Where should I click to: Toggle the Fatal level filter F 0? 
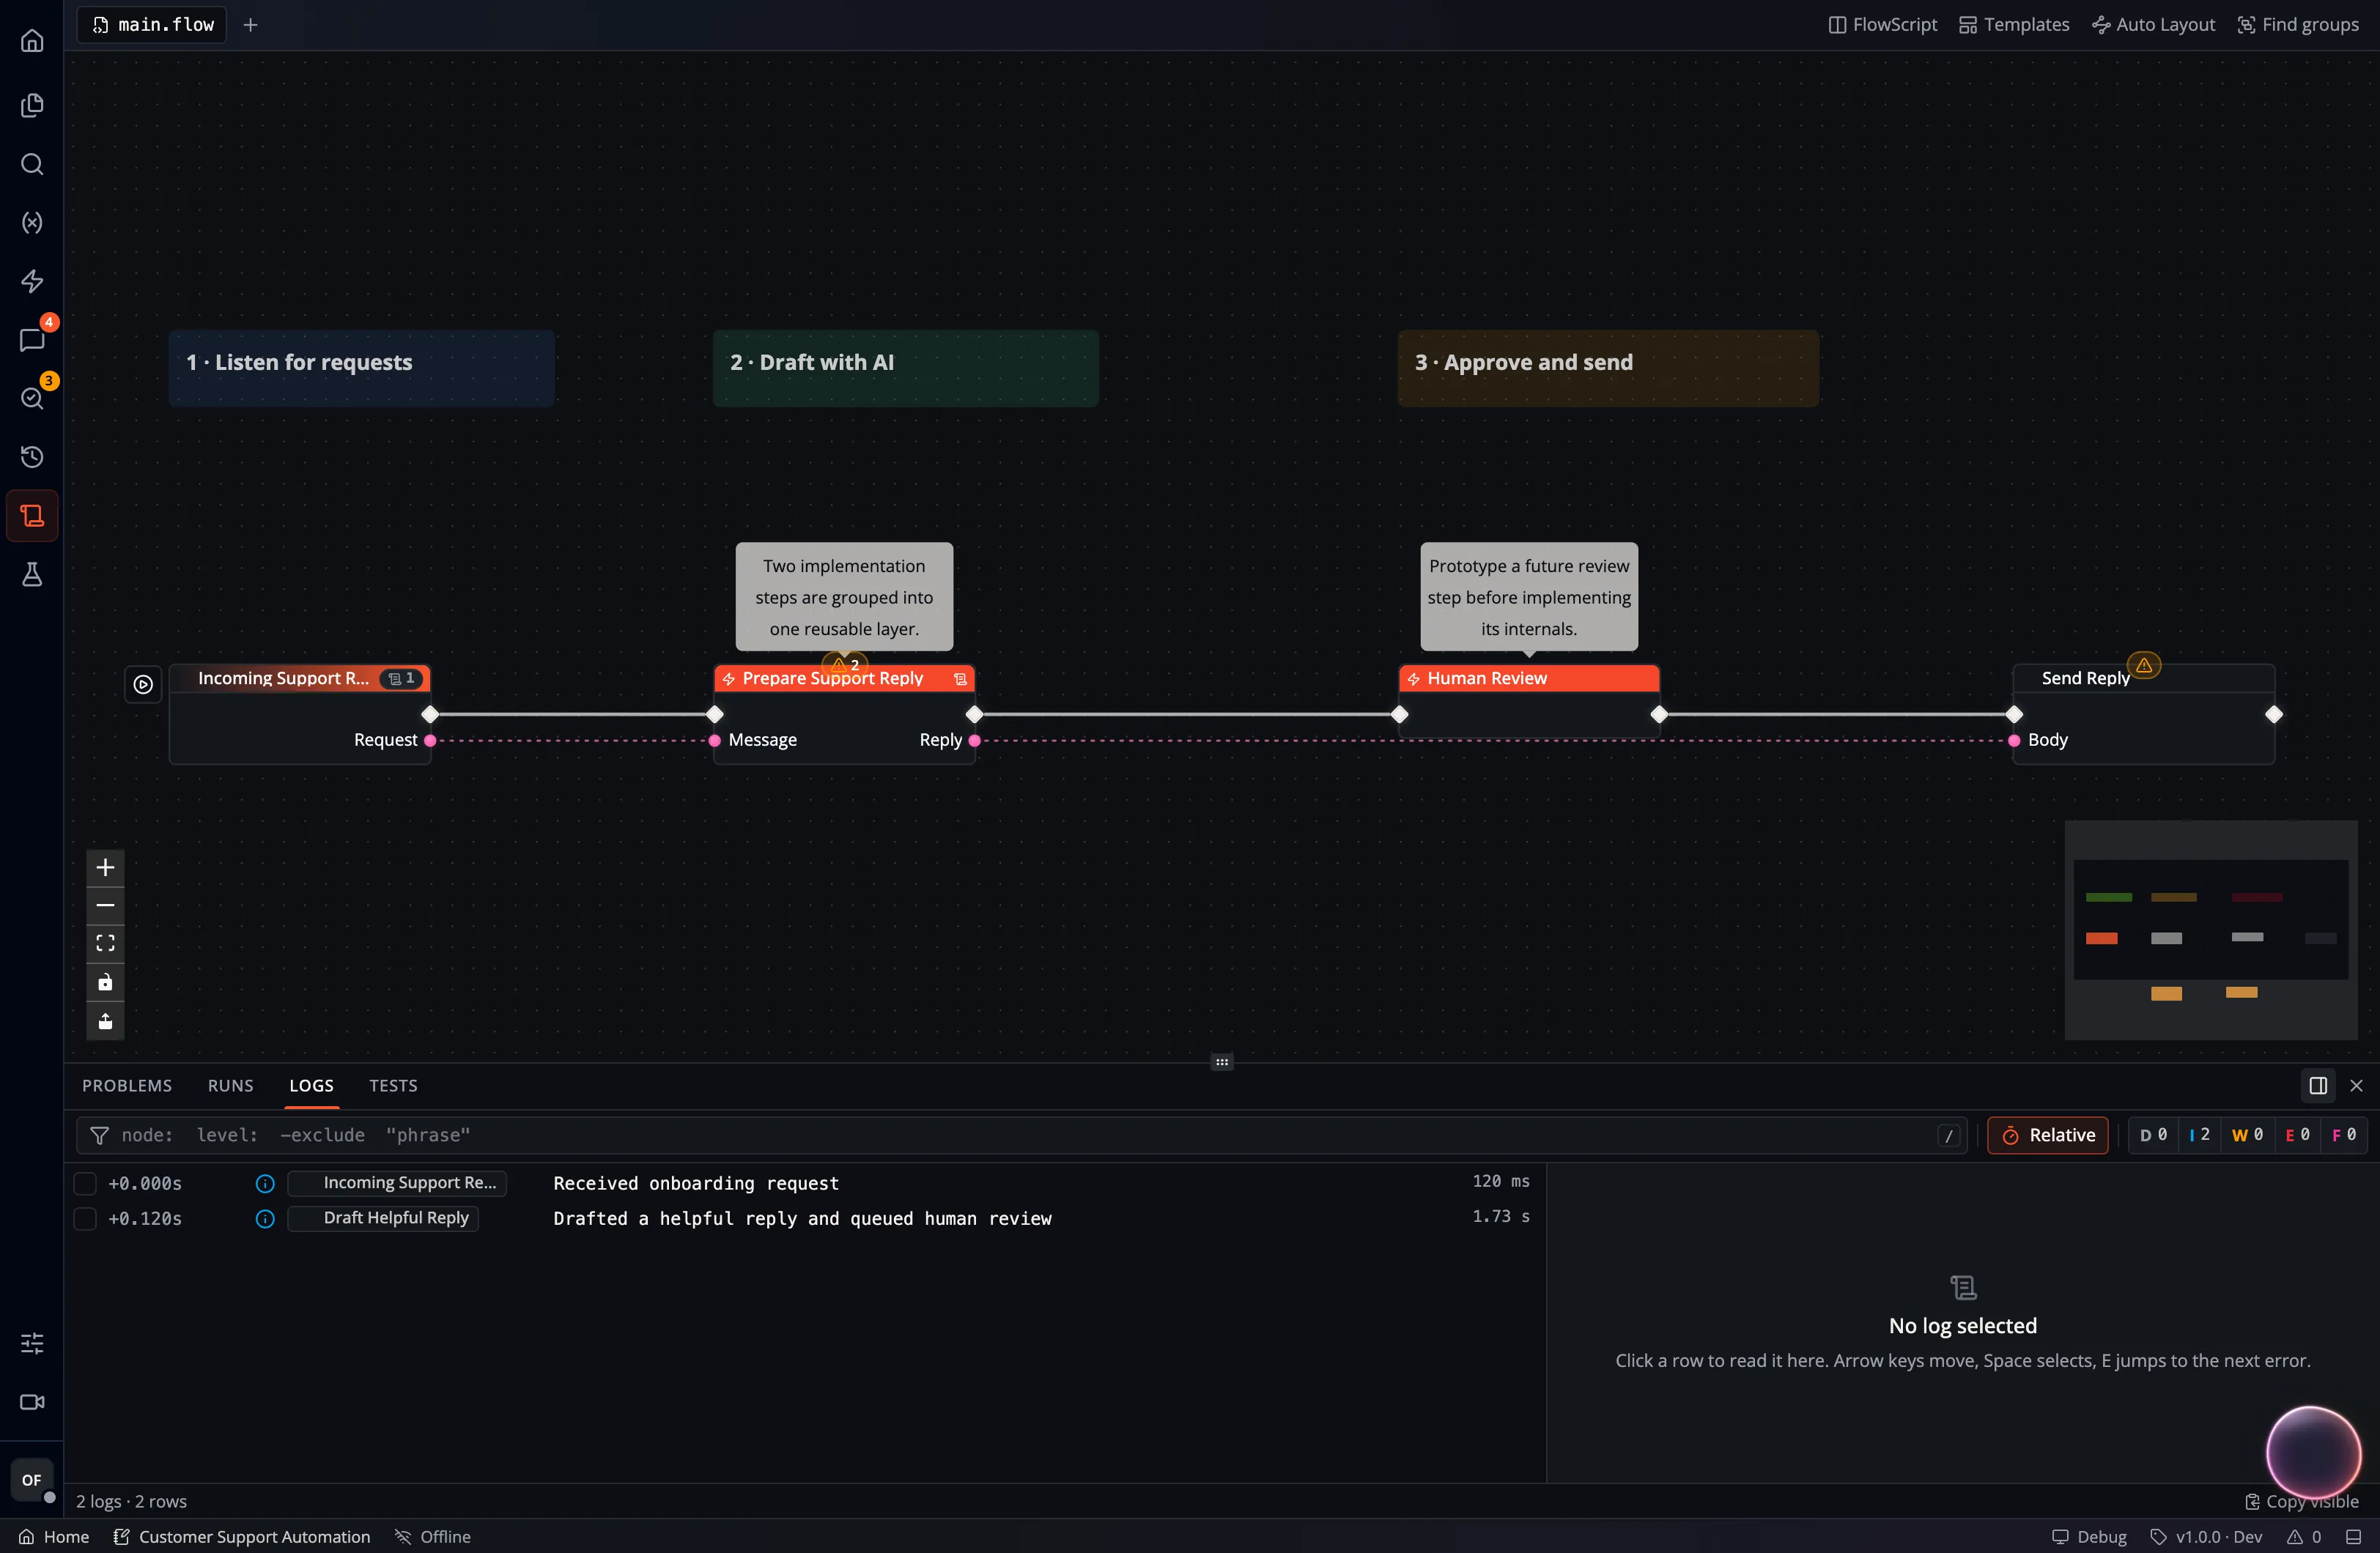click(x=2343, y=1135)
